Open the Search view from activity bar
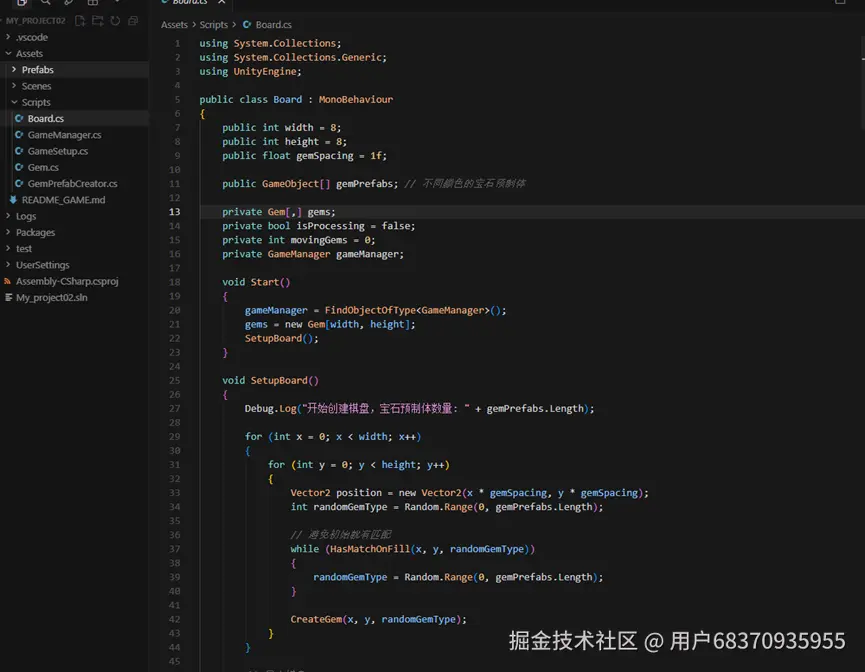 [x=46, y=3]
